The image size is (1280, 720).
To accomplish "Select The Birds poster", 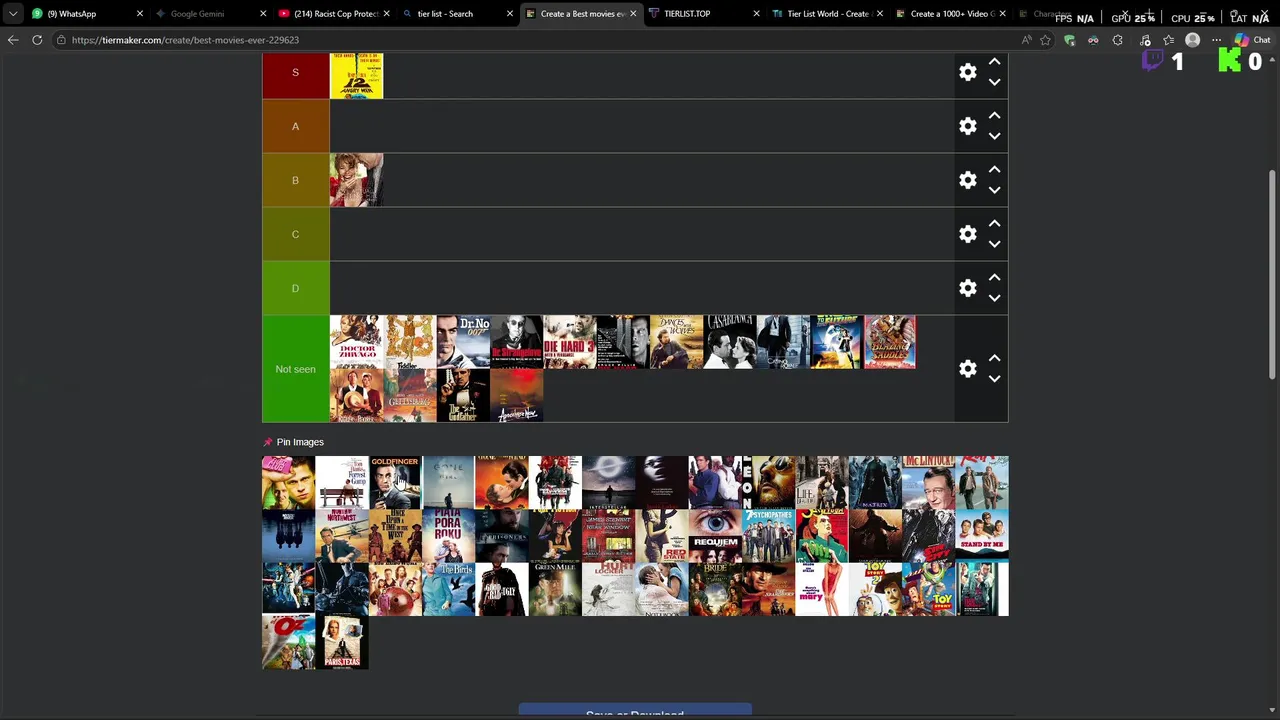I will pyautogui.click(x=448, y=589).
